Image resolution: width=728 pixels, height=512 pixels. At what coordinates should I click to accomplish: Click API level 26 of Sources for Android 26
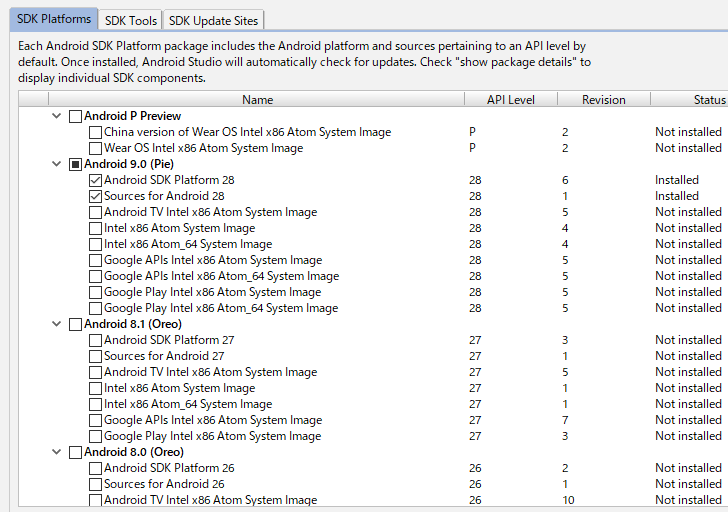click(475, 484)
